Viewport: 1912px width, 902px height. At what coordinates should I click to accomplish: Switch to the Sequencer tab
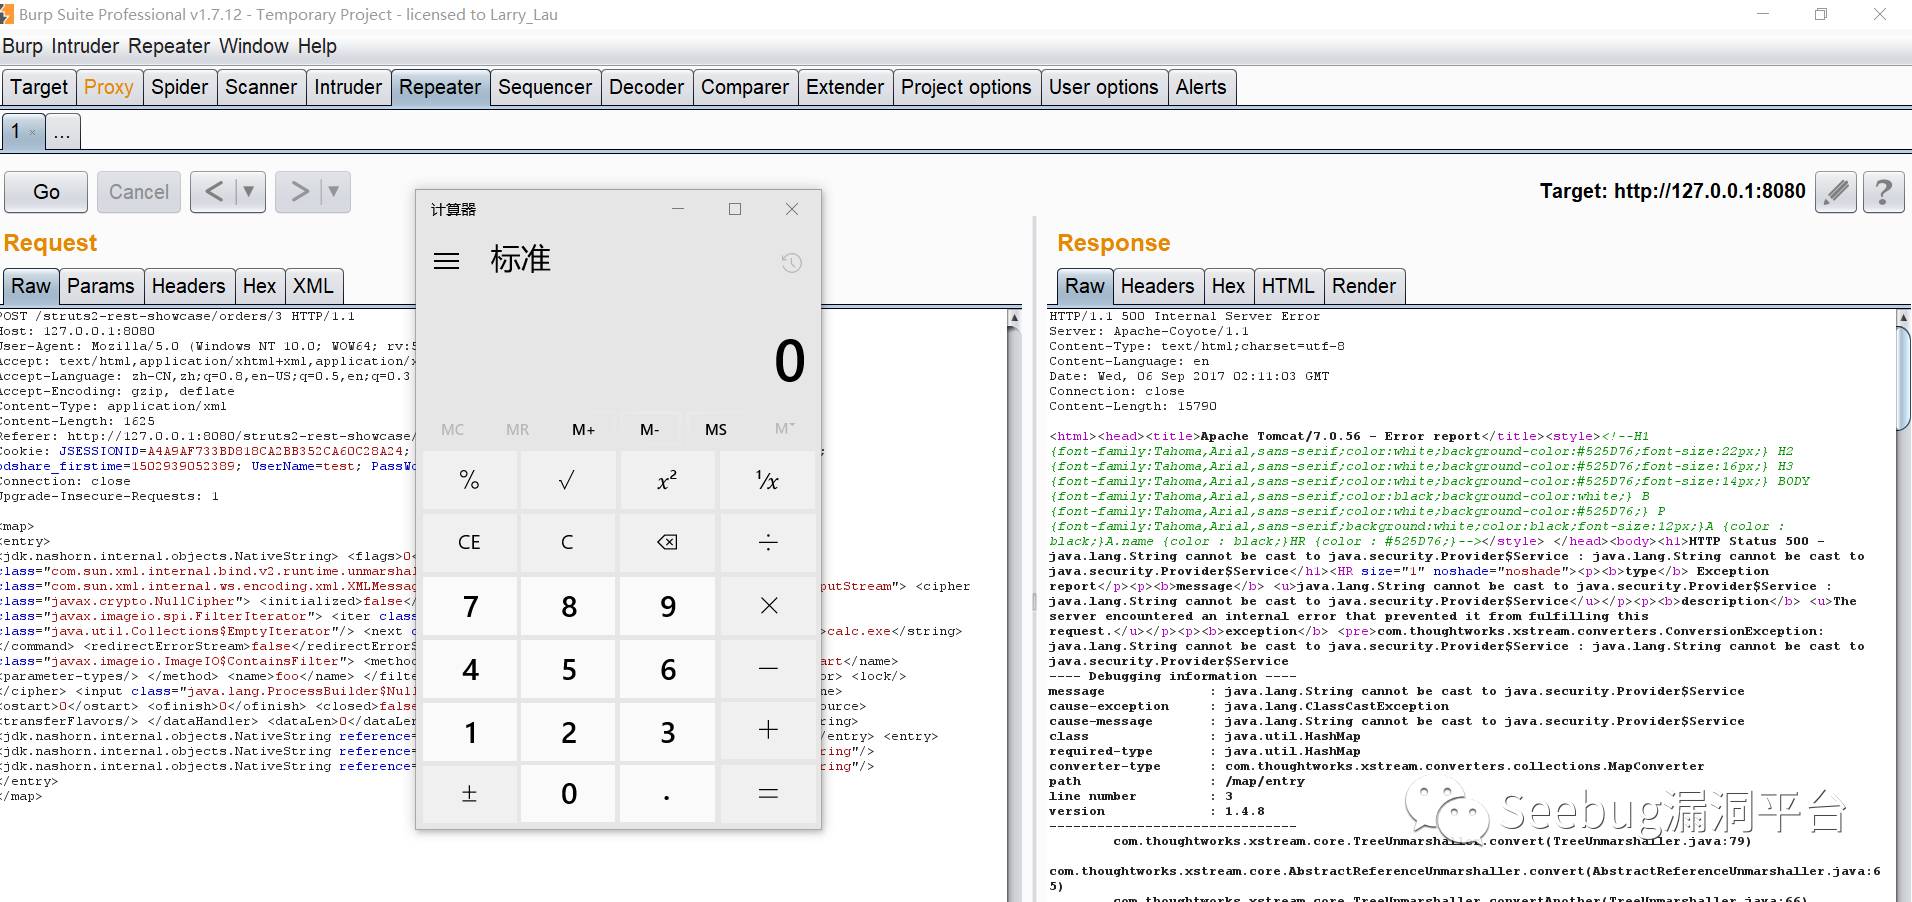545,87
